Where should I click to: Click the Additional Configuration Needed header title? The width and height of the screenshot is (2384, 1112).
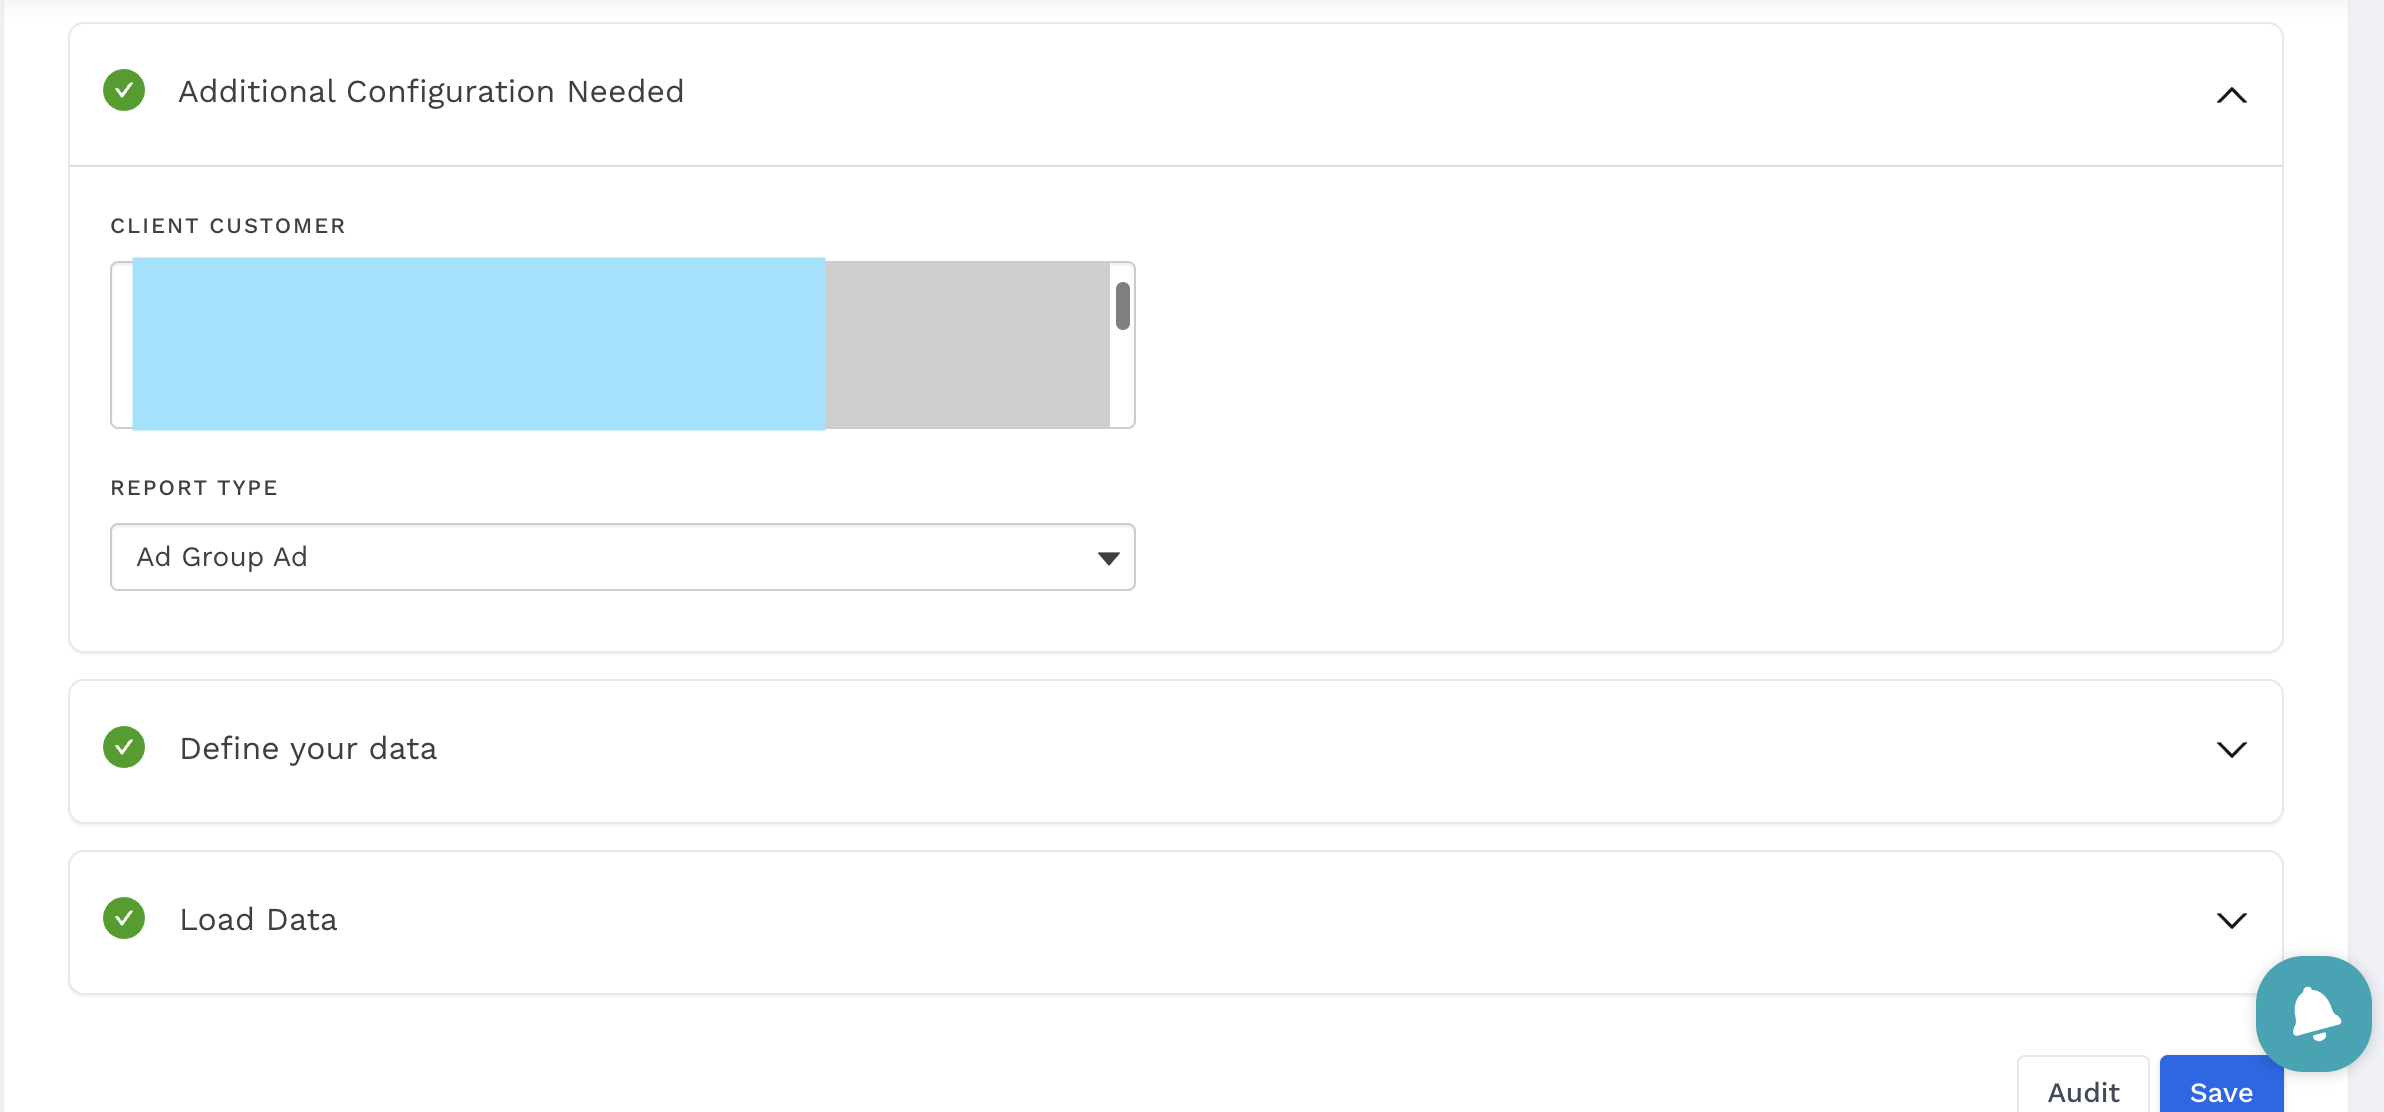point(430,91)
